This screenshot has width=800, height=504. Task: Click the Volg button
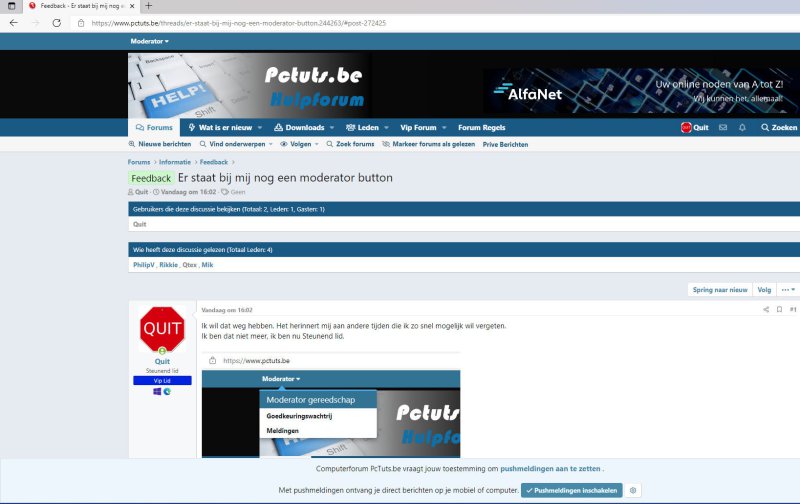[764, 290]
